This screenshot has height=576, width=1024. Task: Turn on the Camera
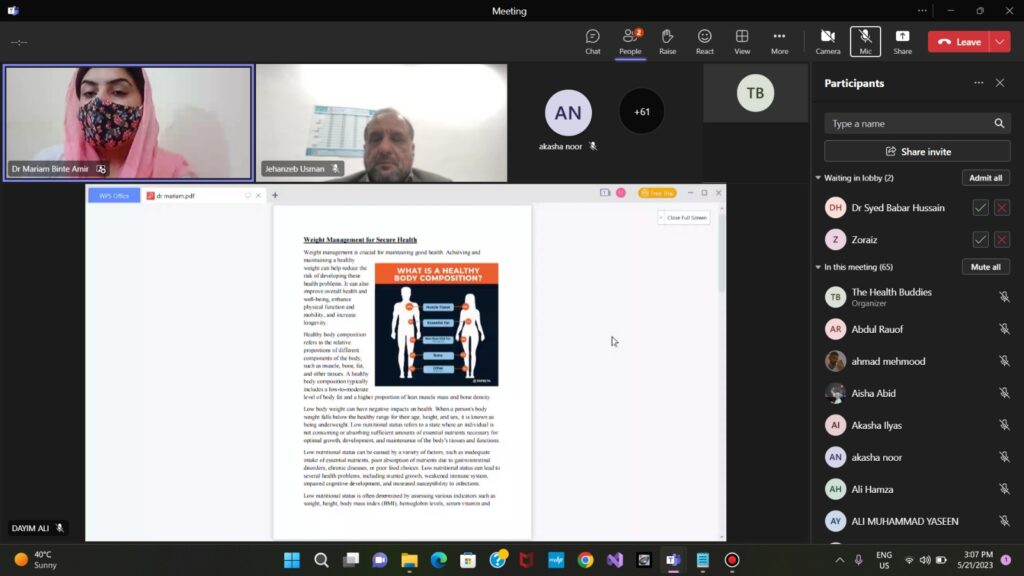[827, 42]
